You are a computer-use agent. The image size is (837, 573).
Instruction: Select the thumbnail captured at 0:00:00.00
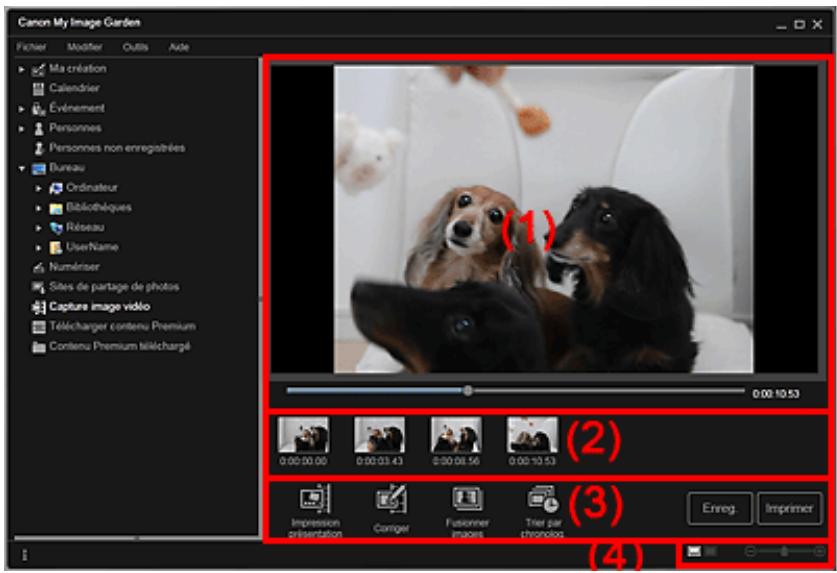tap(303, 436)
